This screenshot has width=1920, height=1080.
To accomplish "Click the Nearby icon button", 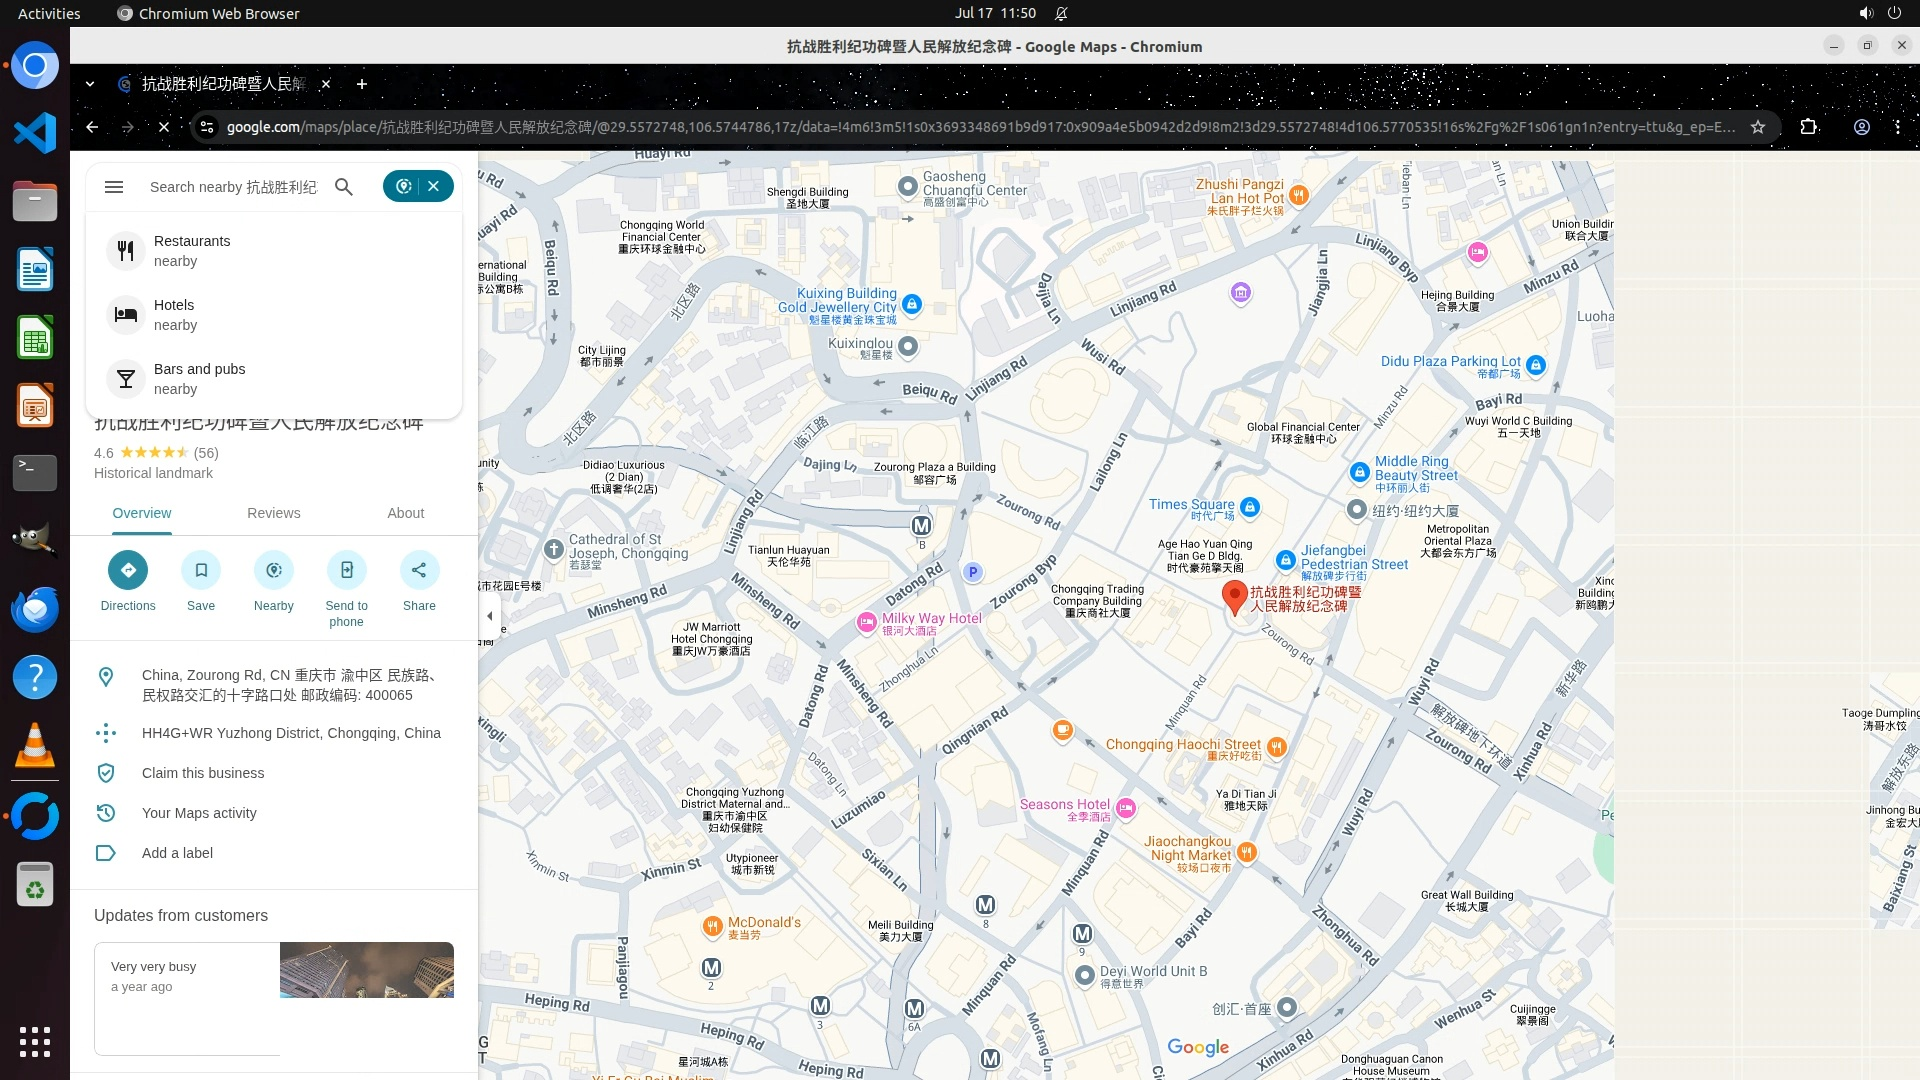I will click(274, 570).
